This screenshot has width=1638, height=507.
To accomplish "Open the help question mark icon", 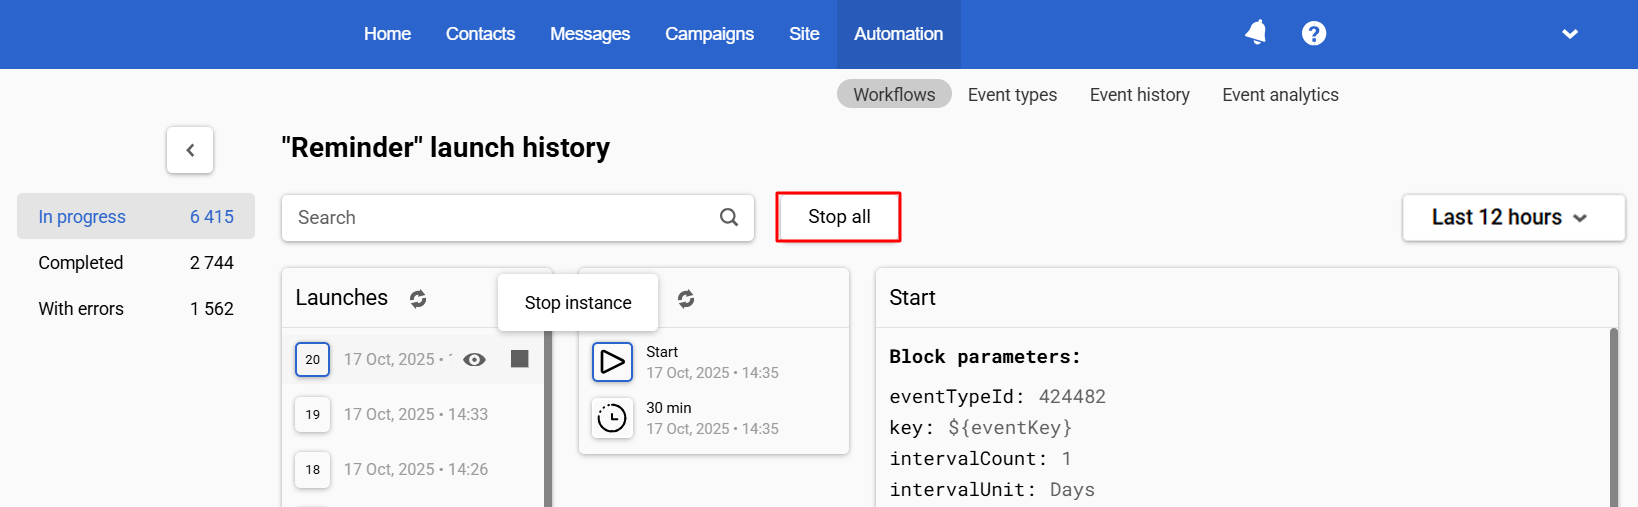I will (1314, 33).
